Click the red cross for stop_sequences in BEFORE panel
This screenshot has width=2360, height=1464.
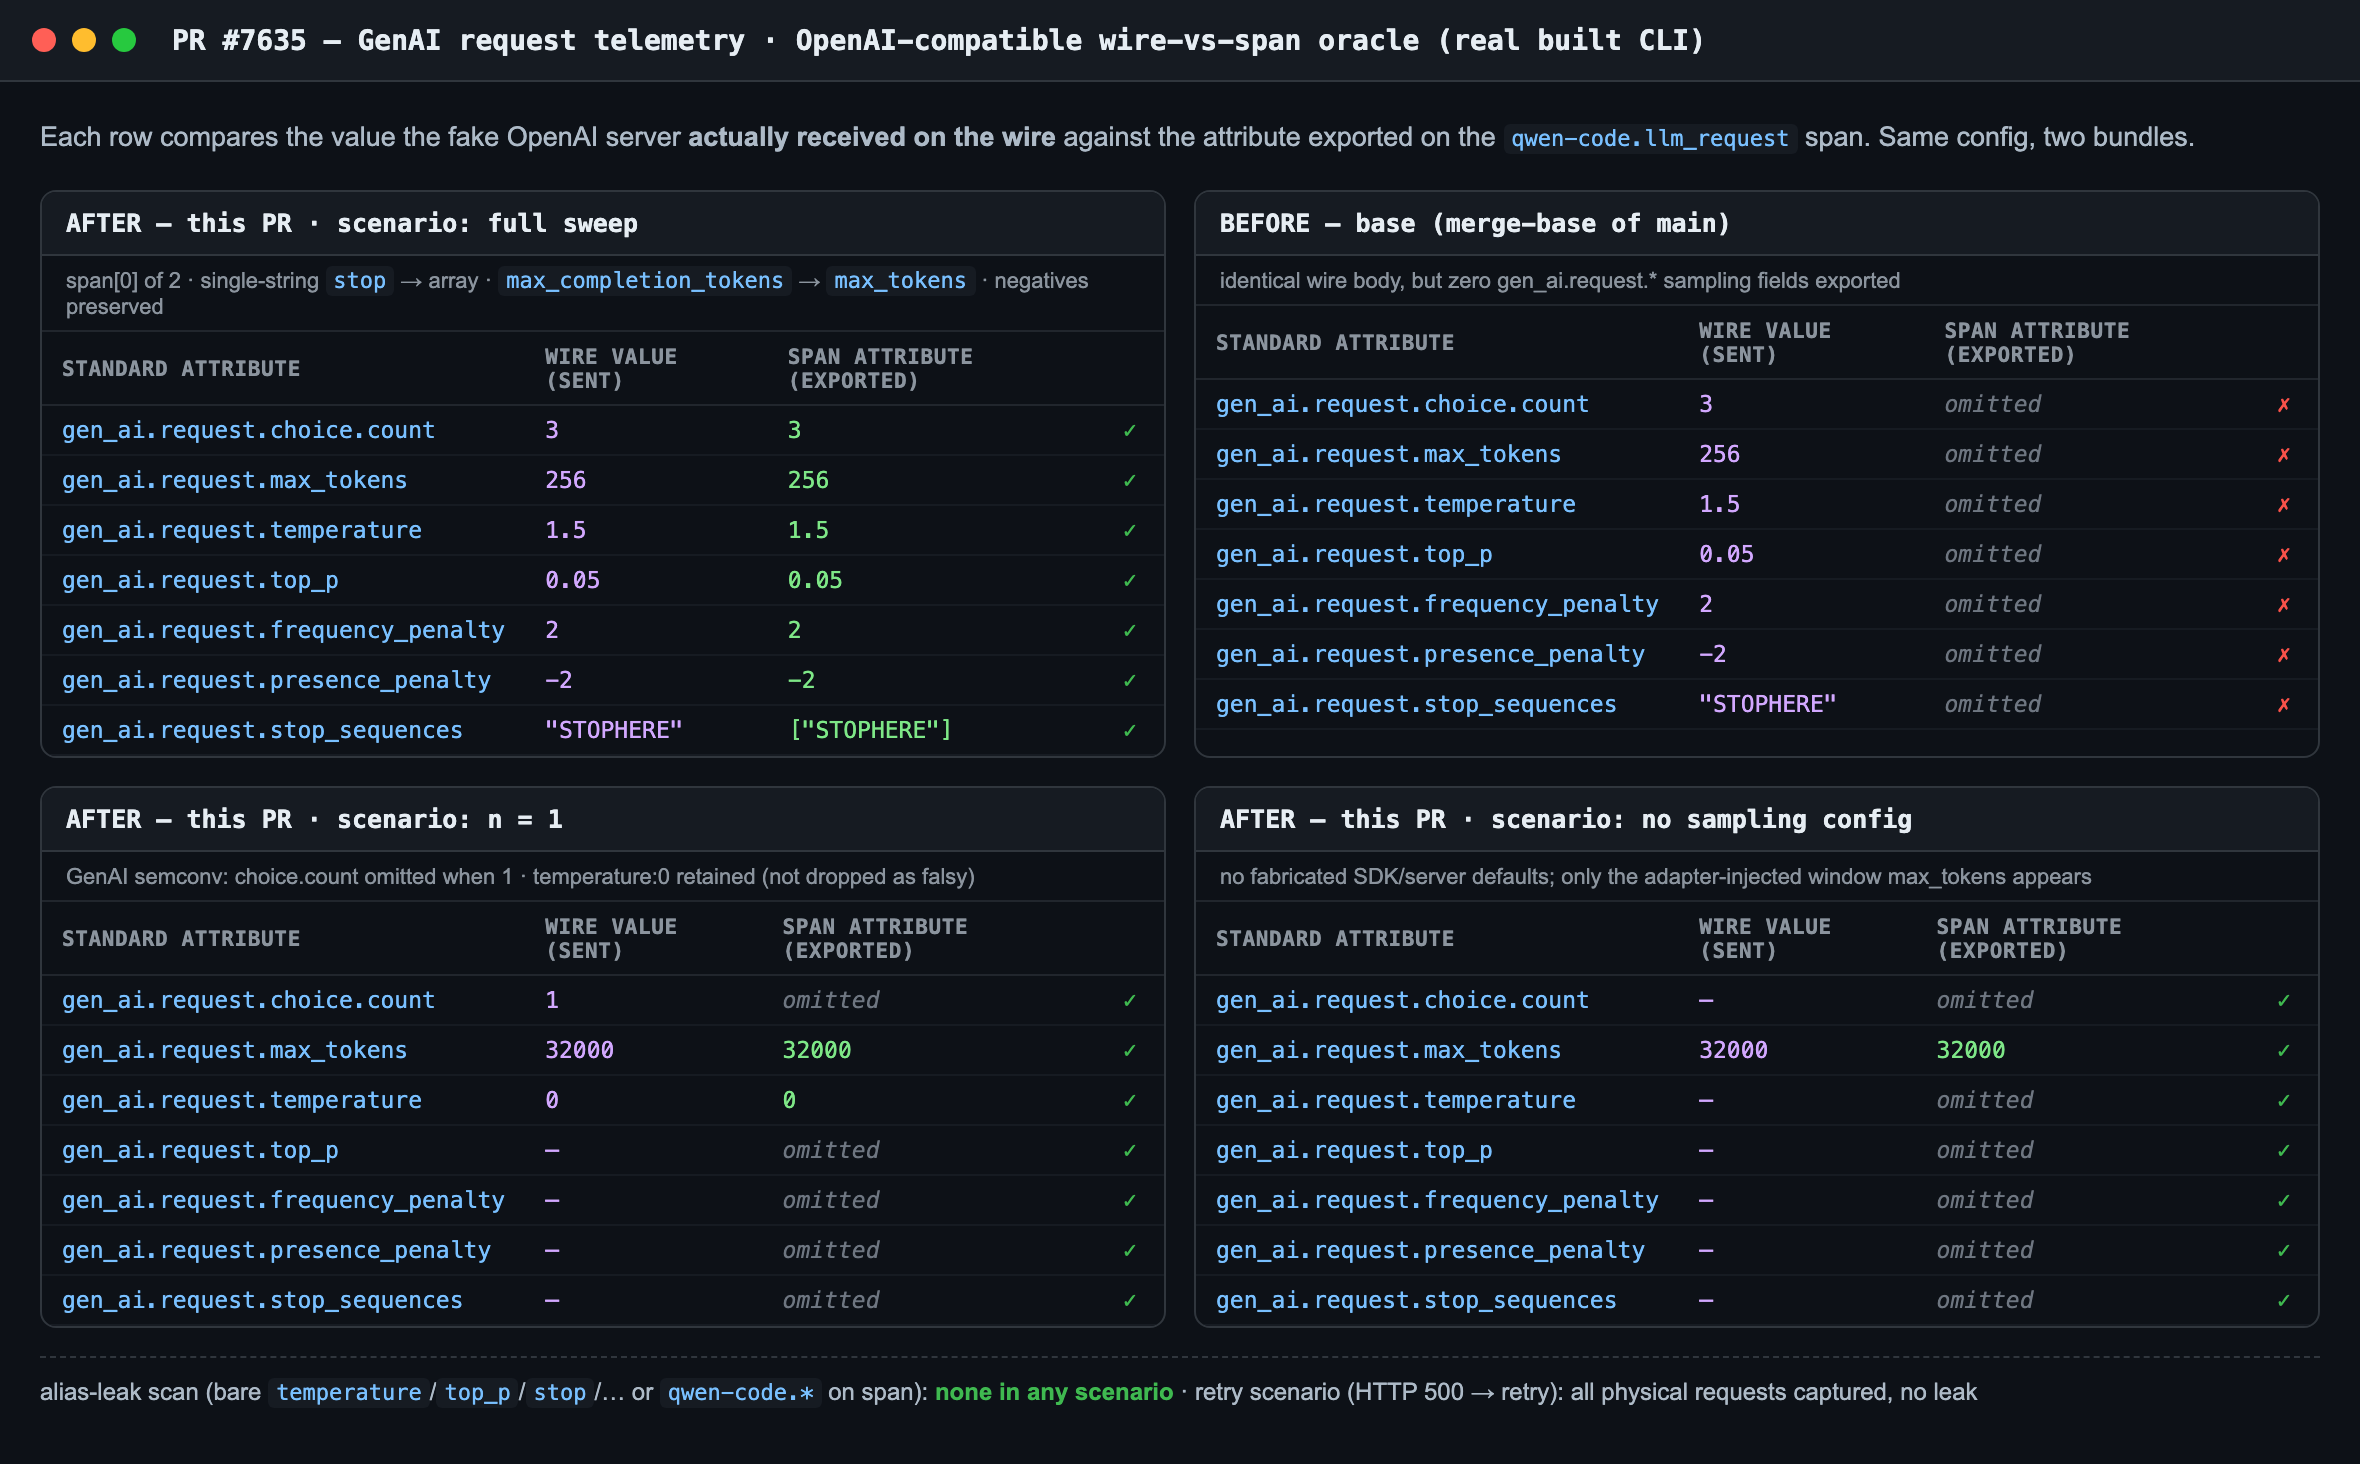click(x=2284, y=705)
